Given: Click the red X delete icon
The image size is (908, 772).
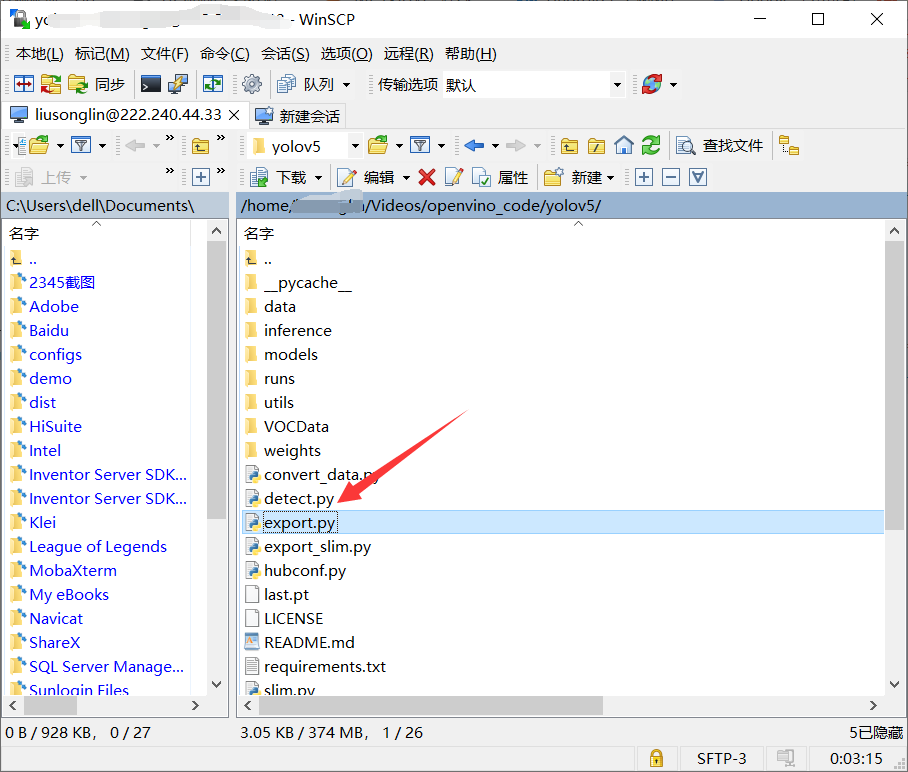Looking at the screenshot, I should click(x=427, y=177).
